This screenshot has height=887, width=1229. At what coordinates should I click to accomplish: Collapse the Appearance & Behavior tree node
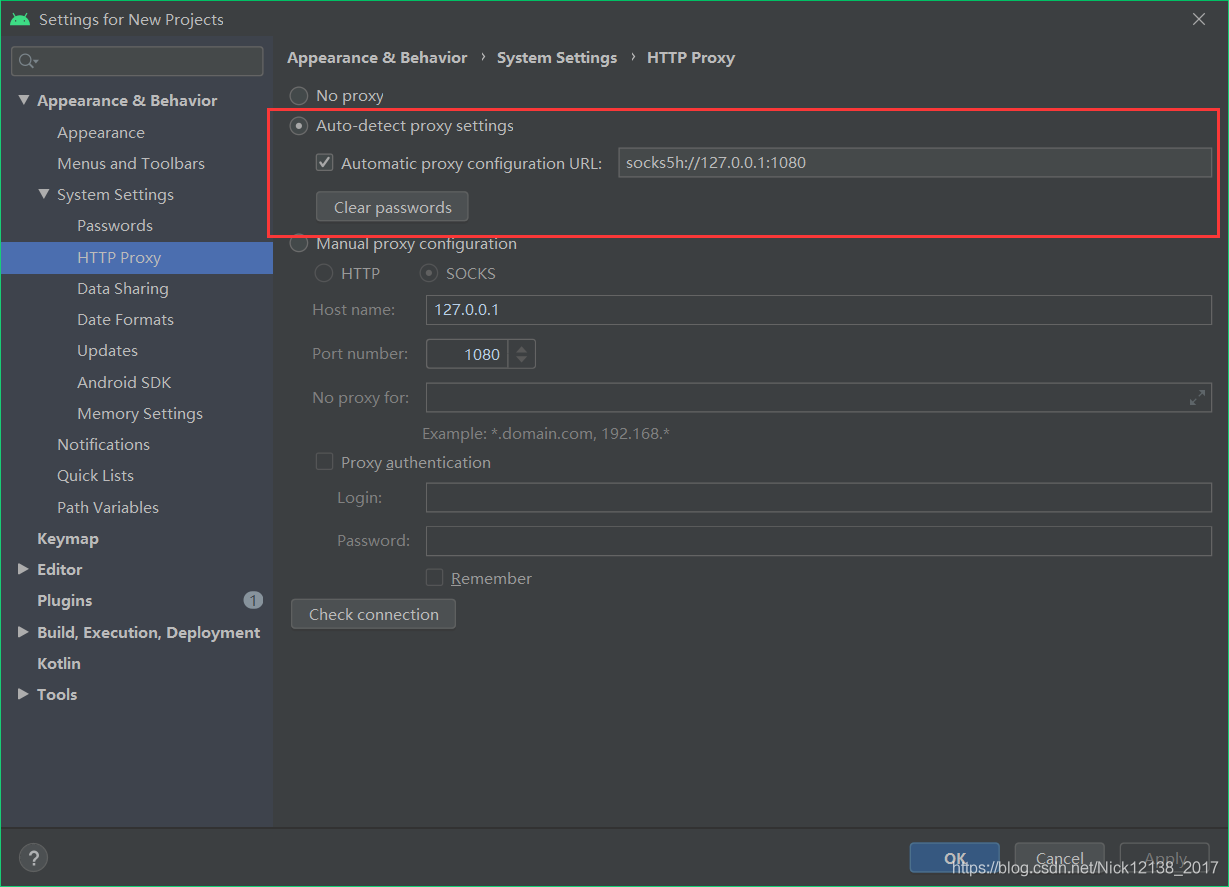(x=24, y=100)
